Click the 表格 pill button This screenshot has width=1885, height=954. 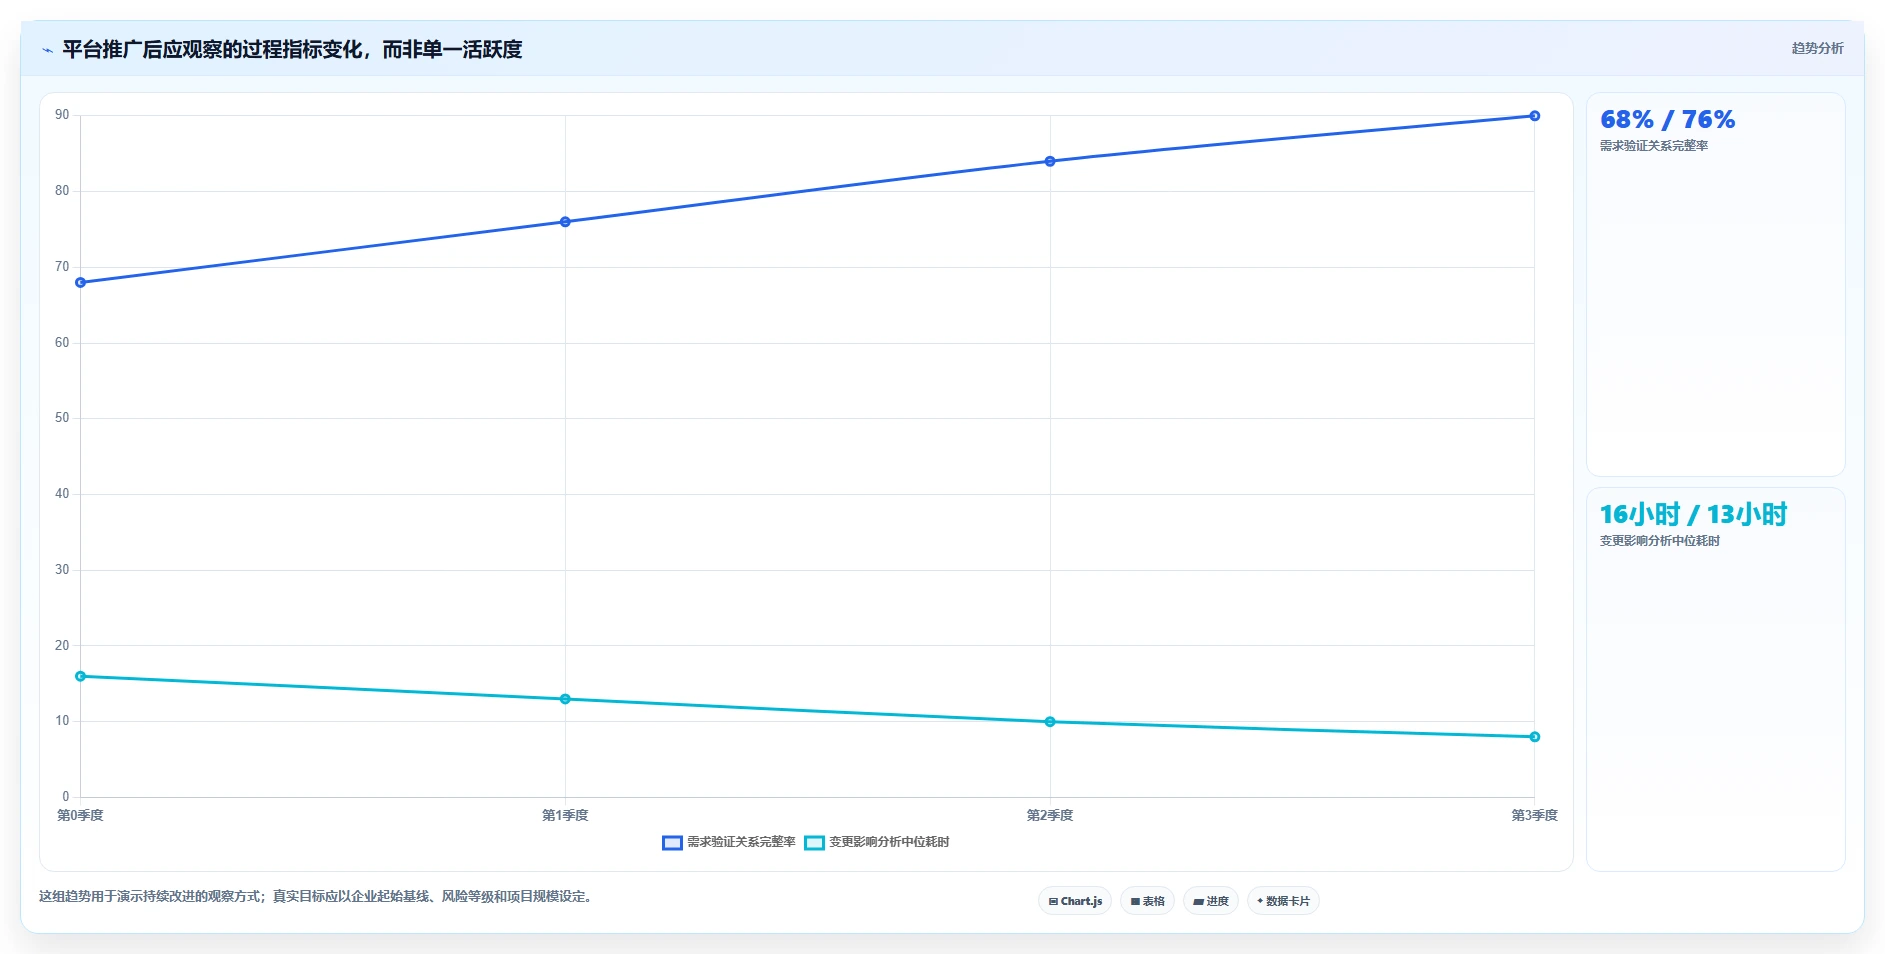tap(1147, 901)
